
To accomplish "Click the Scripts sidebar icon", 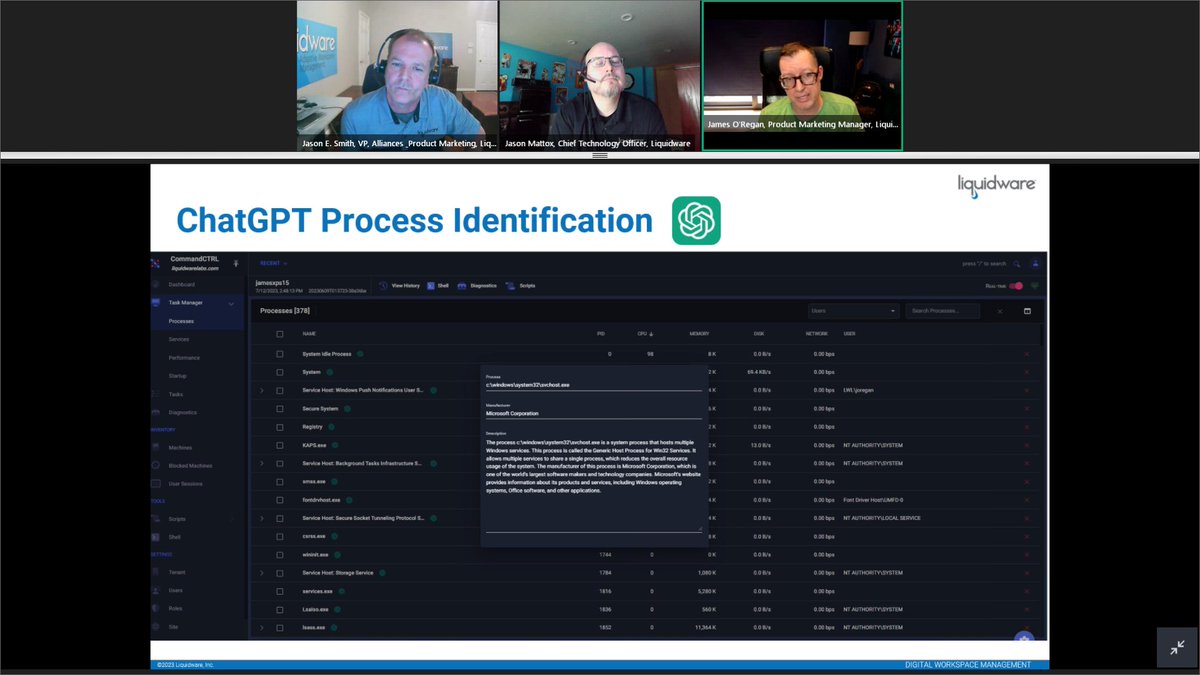I will pos(156,519).
